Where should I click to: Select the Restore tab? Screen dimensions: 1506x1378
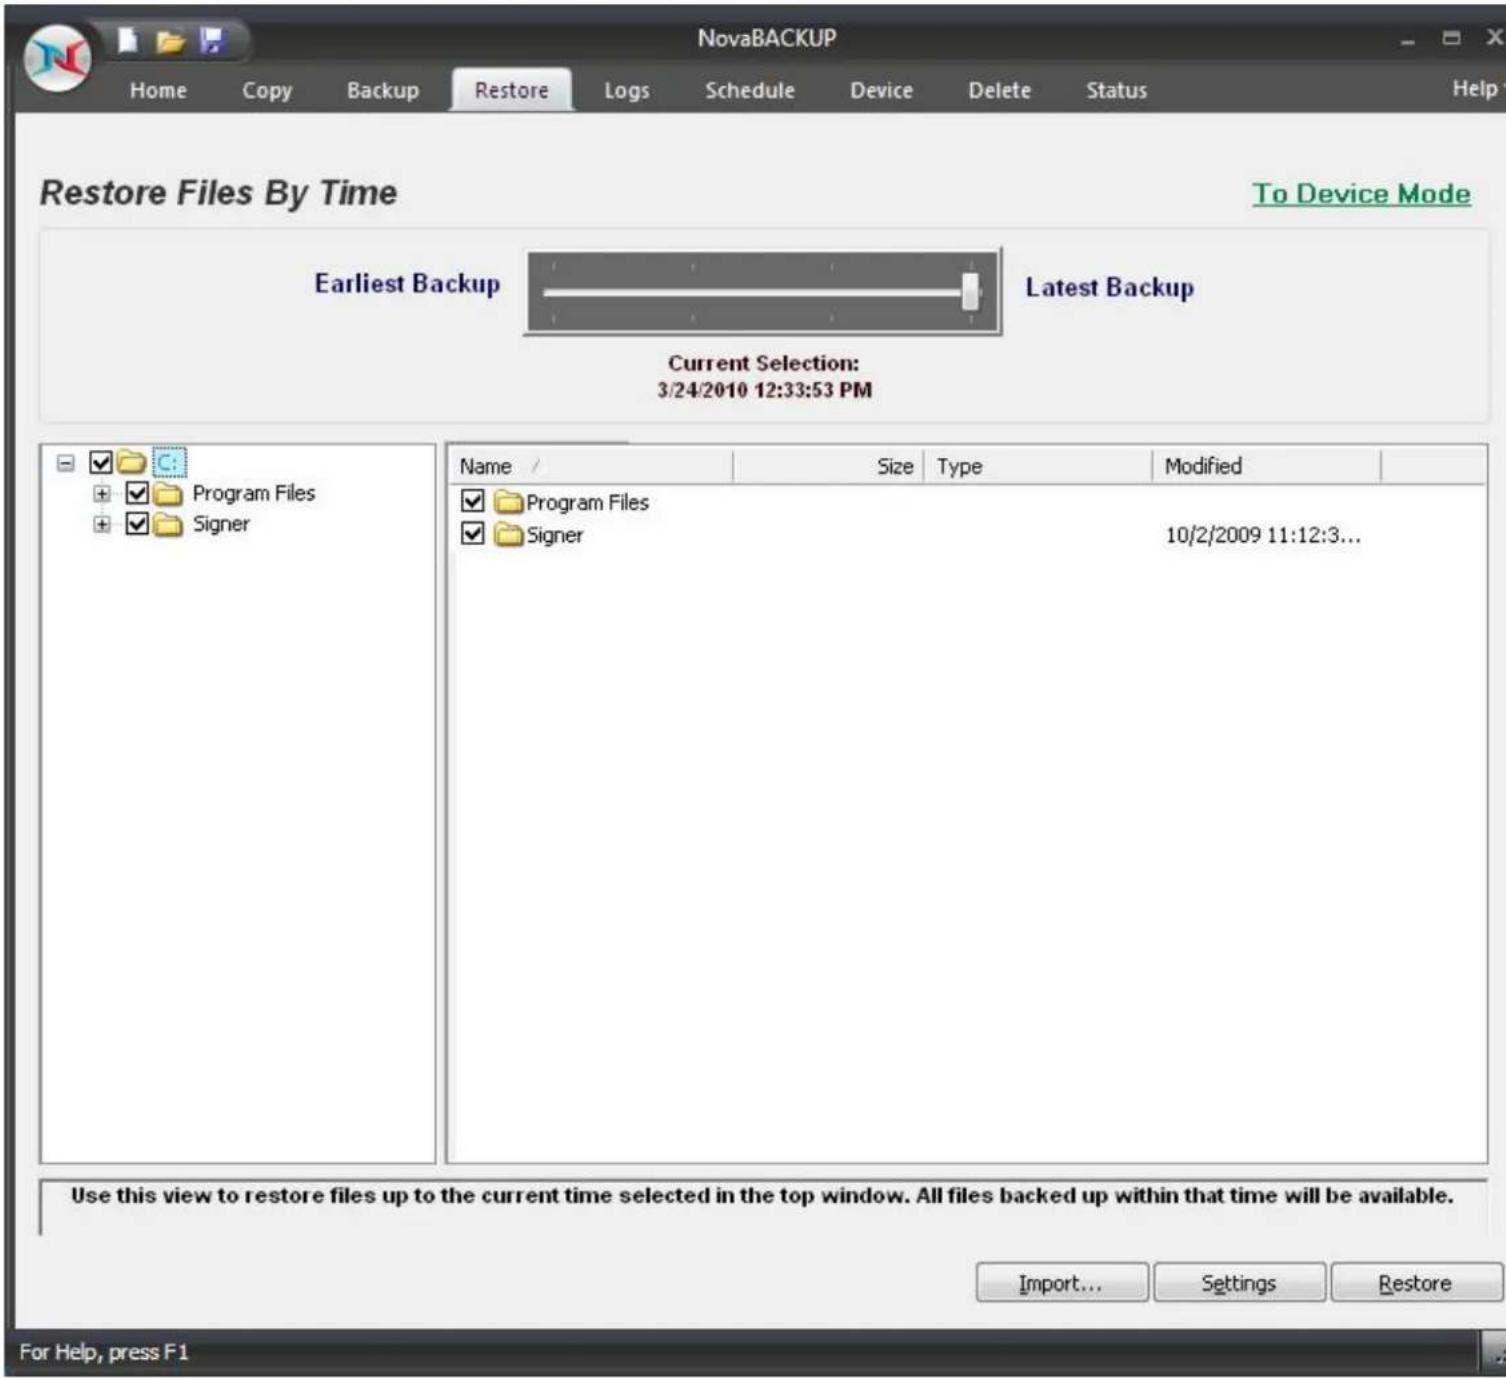tap(512, 90)
